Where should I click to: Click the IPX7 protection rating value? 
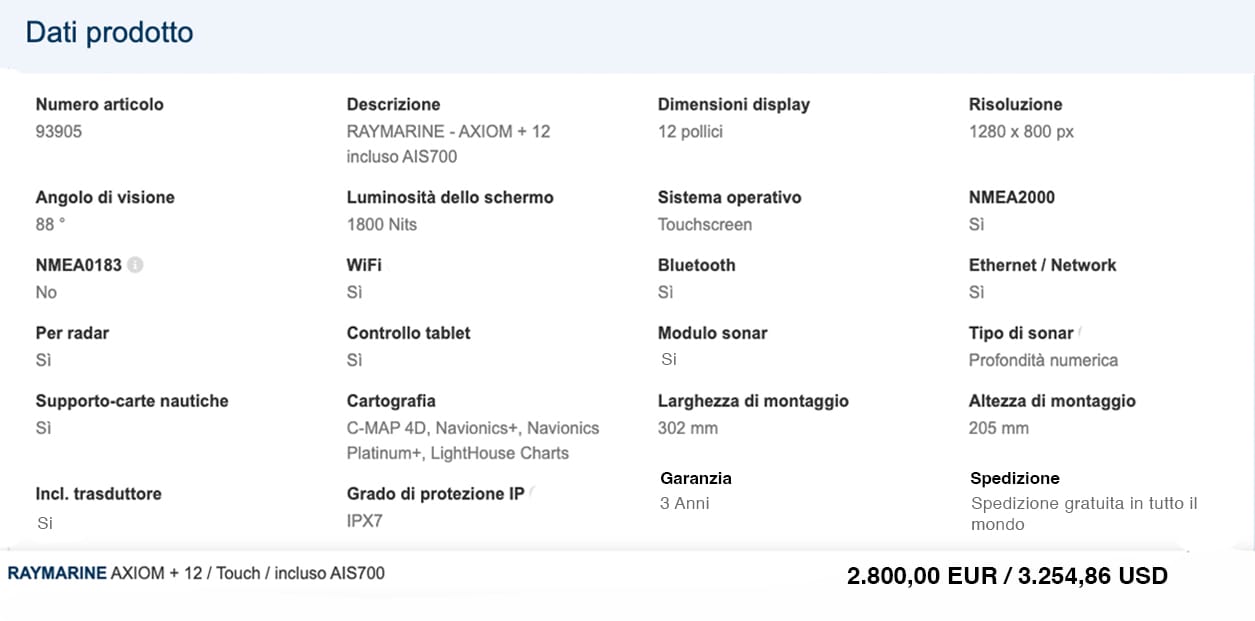[364, 520]
